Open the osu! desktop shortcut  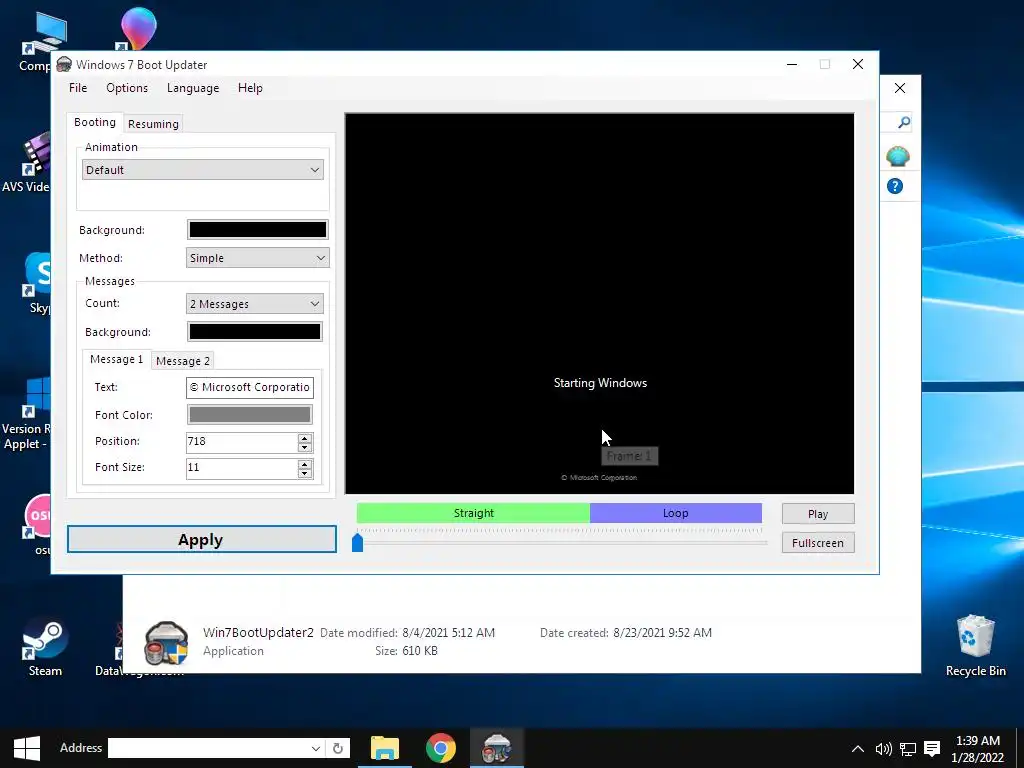[x=37, y=526]
